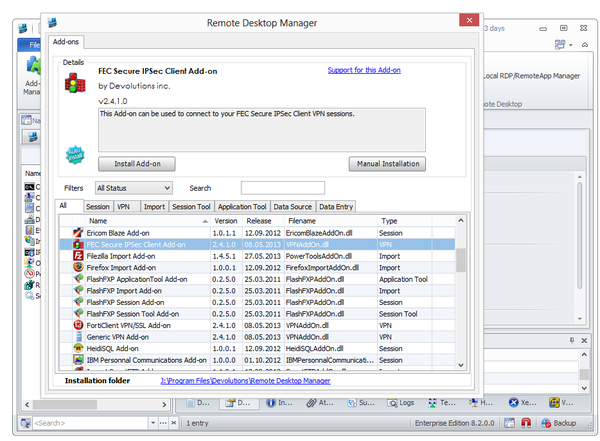This screenshot has width=600, height=441.
Task: Select the Add-ons dialog tab
Action: coord(66,42)
